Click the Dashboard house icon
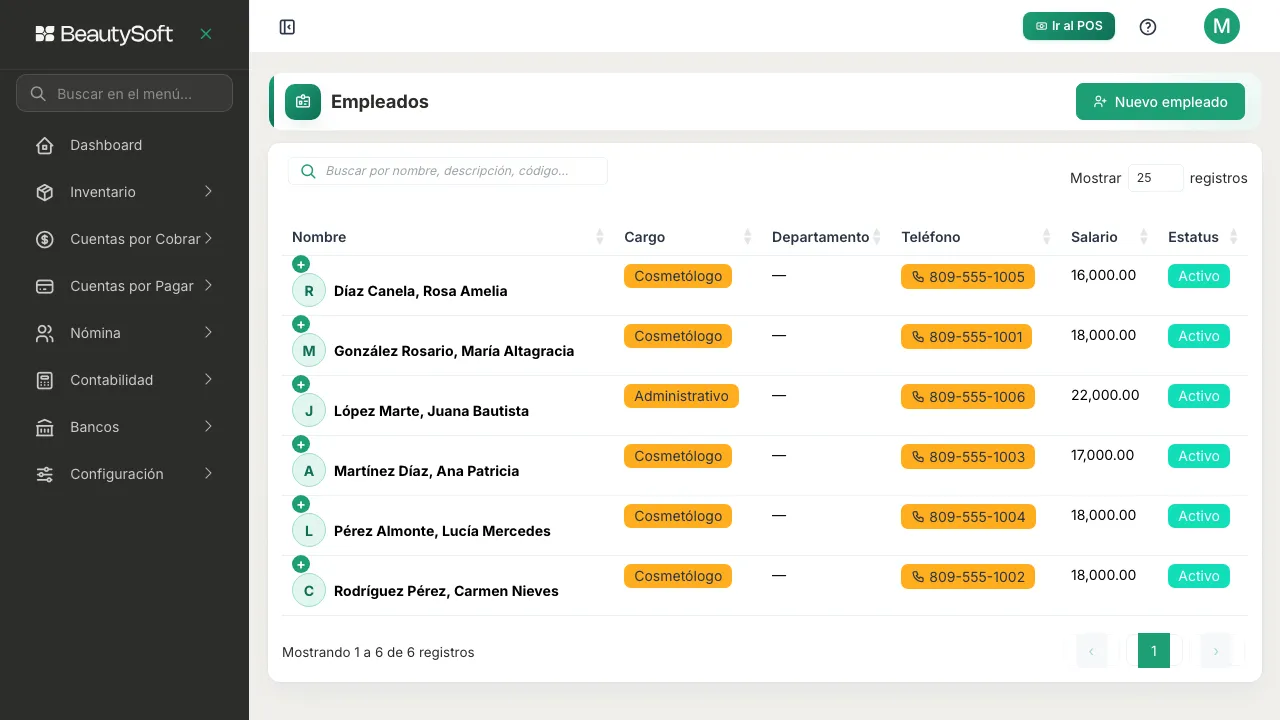The width and height of the screenshot is (1280, 720). [45, 145]
